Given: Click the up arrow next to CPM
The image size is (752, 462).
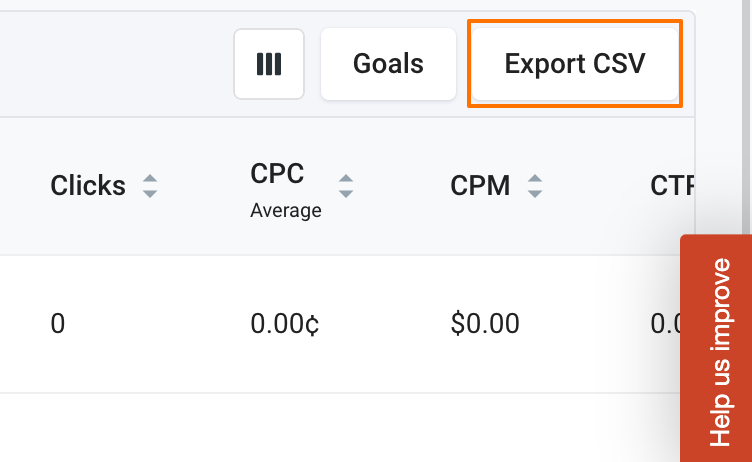Looking at the screenshot, I should pos(535,178).
